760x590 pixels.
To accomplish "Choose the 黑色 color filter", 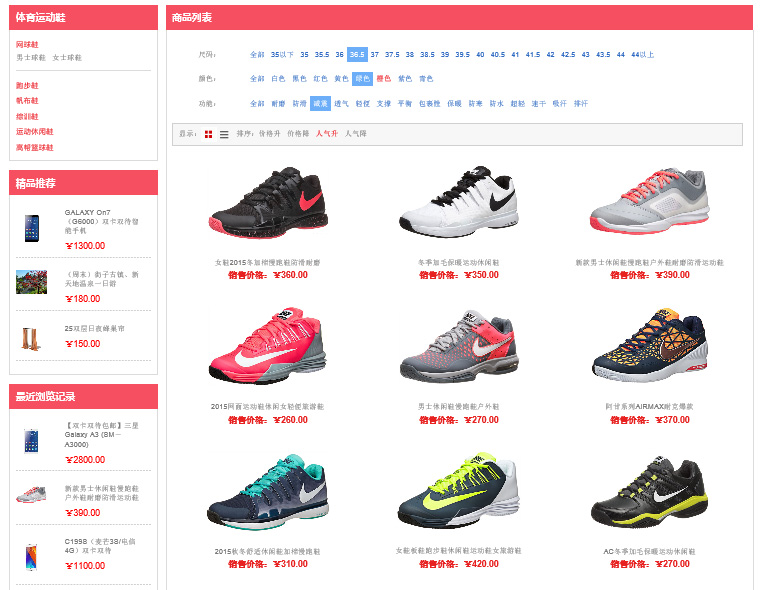I will 300,79.
